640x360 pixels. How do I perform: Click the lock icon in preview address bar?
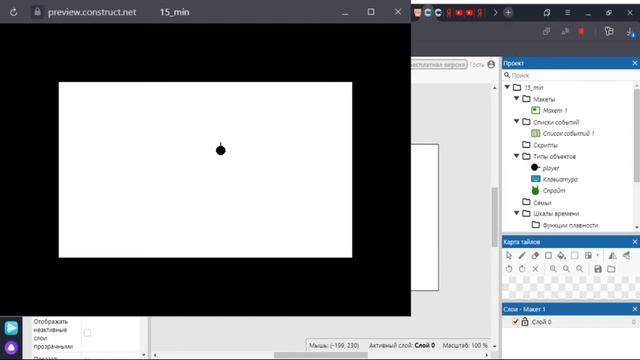(37, 12)
